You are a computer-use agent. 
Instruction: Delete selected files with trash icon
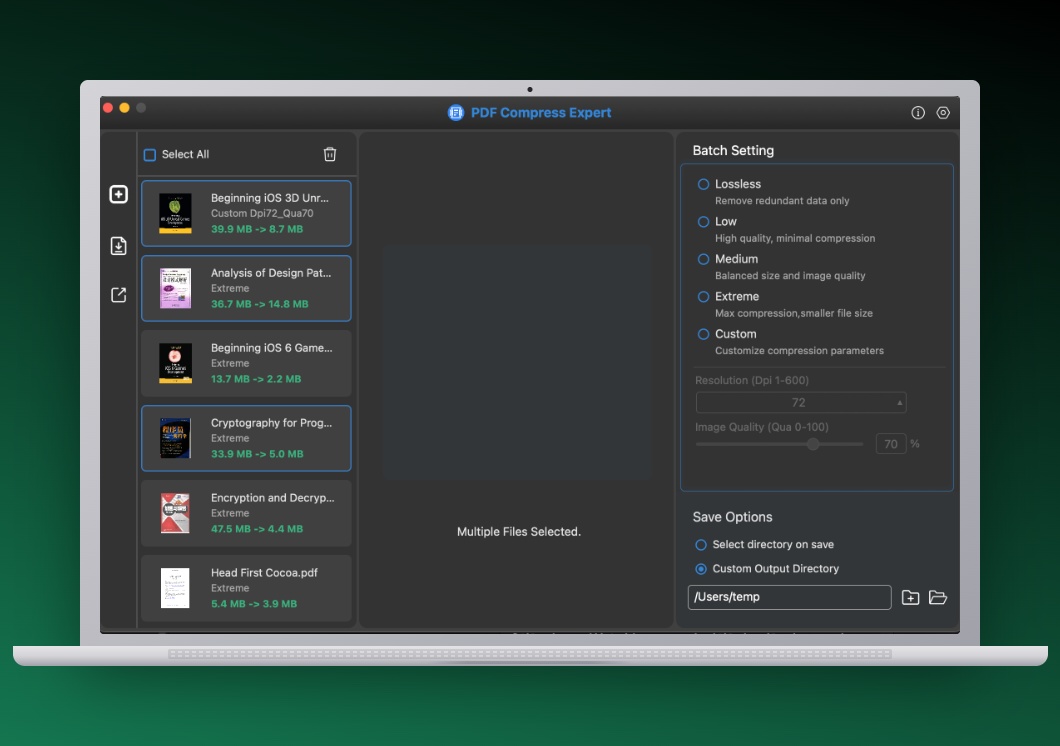coord(330,154)
